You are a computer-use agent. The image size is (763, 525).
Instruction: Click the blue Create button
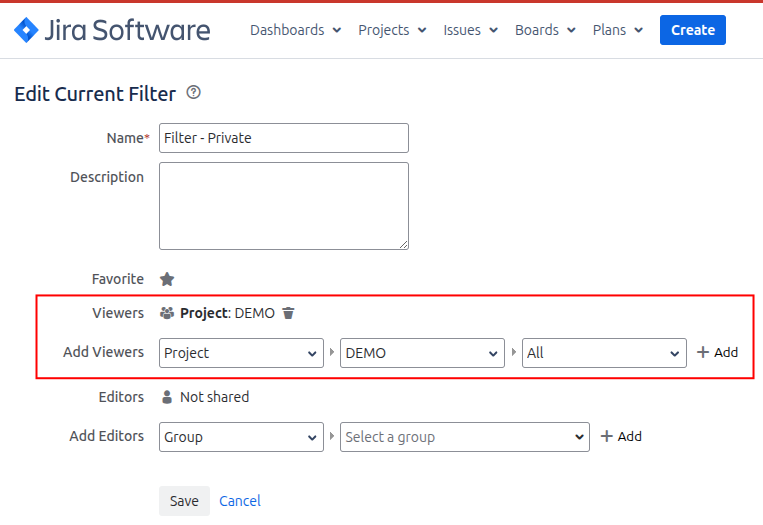(x=692, y=30)
